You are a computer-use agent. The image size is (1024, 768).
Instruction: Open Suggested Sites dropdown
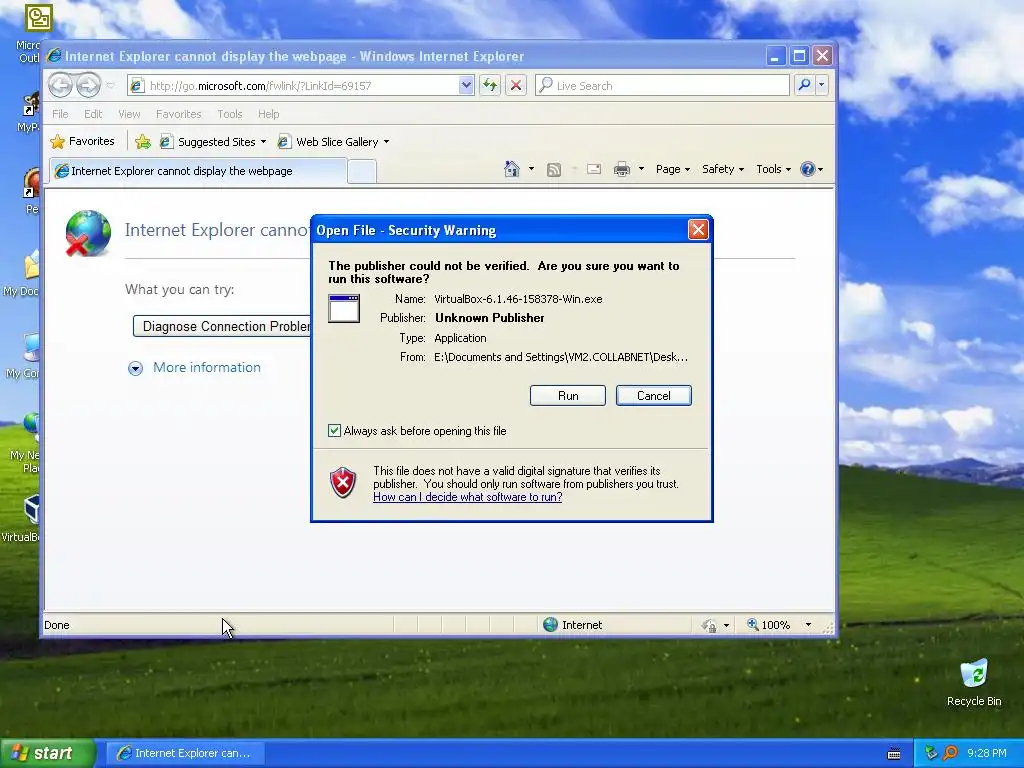(x=213, y=142)
